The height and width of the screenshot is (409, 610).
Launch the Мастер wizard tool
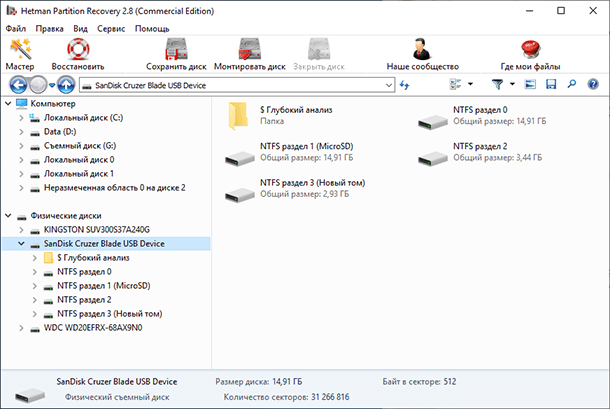[20, 54]
